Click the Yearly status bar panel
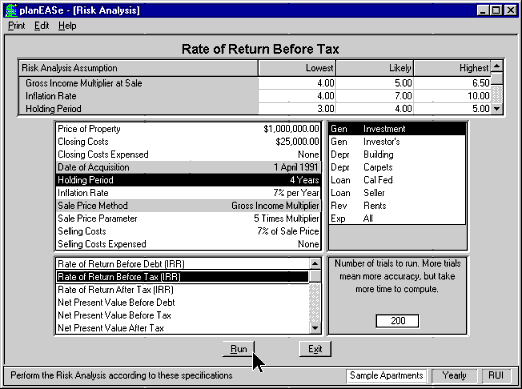 454,376
